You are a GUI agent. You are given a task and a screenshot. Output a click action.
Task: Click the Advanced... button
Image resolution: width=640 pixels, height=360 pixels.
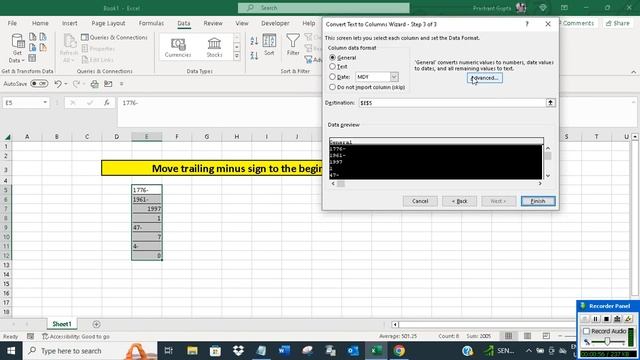click(x=484, y=78)
